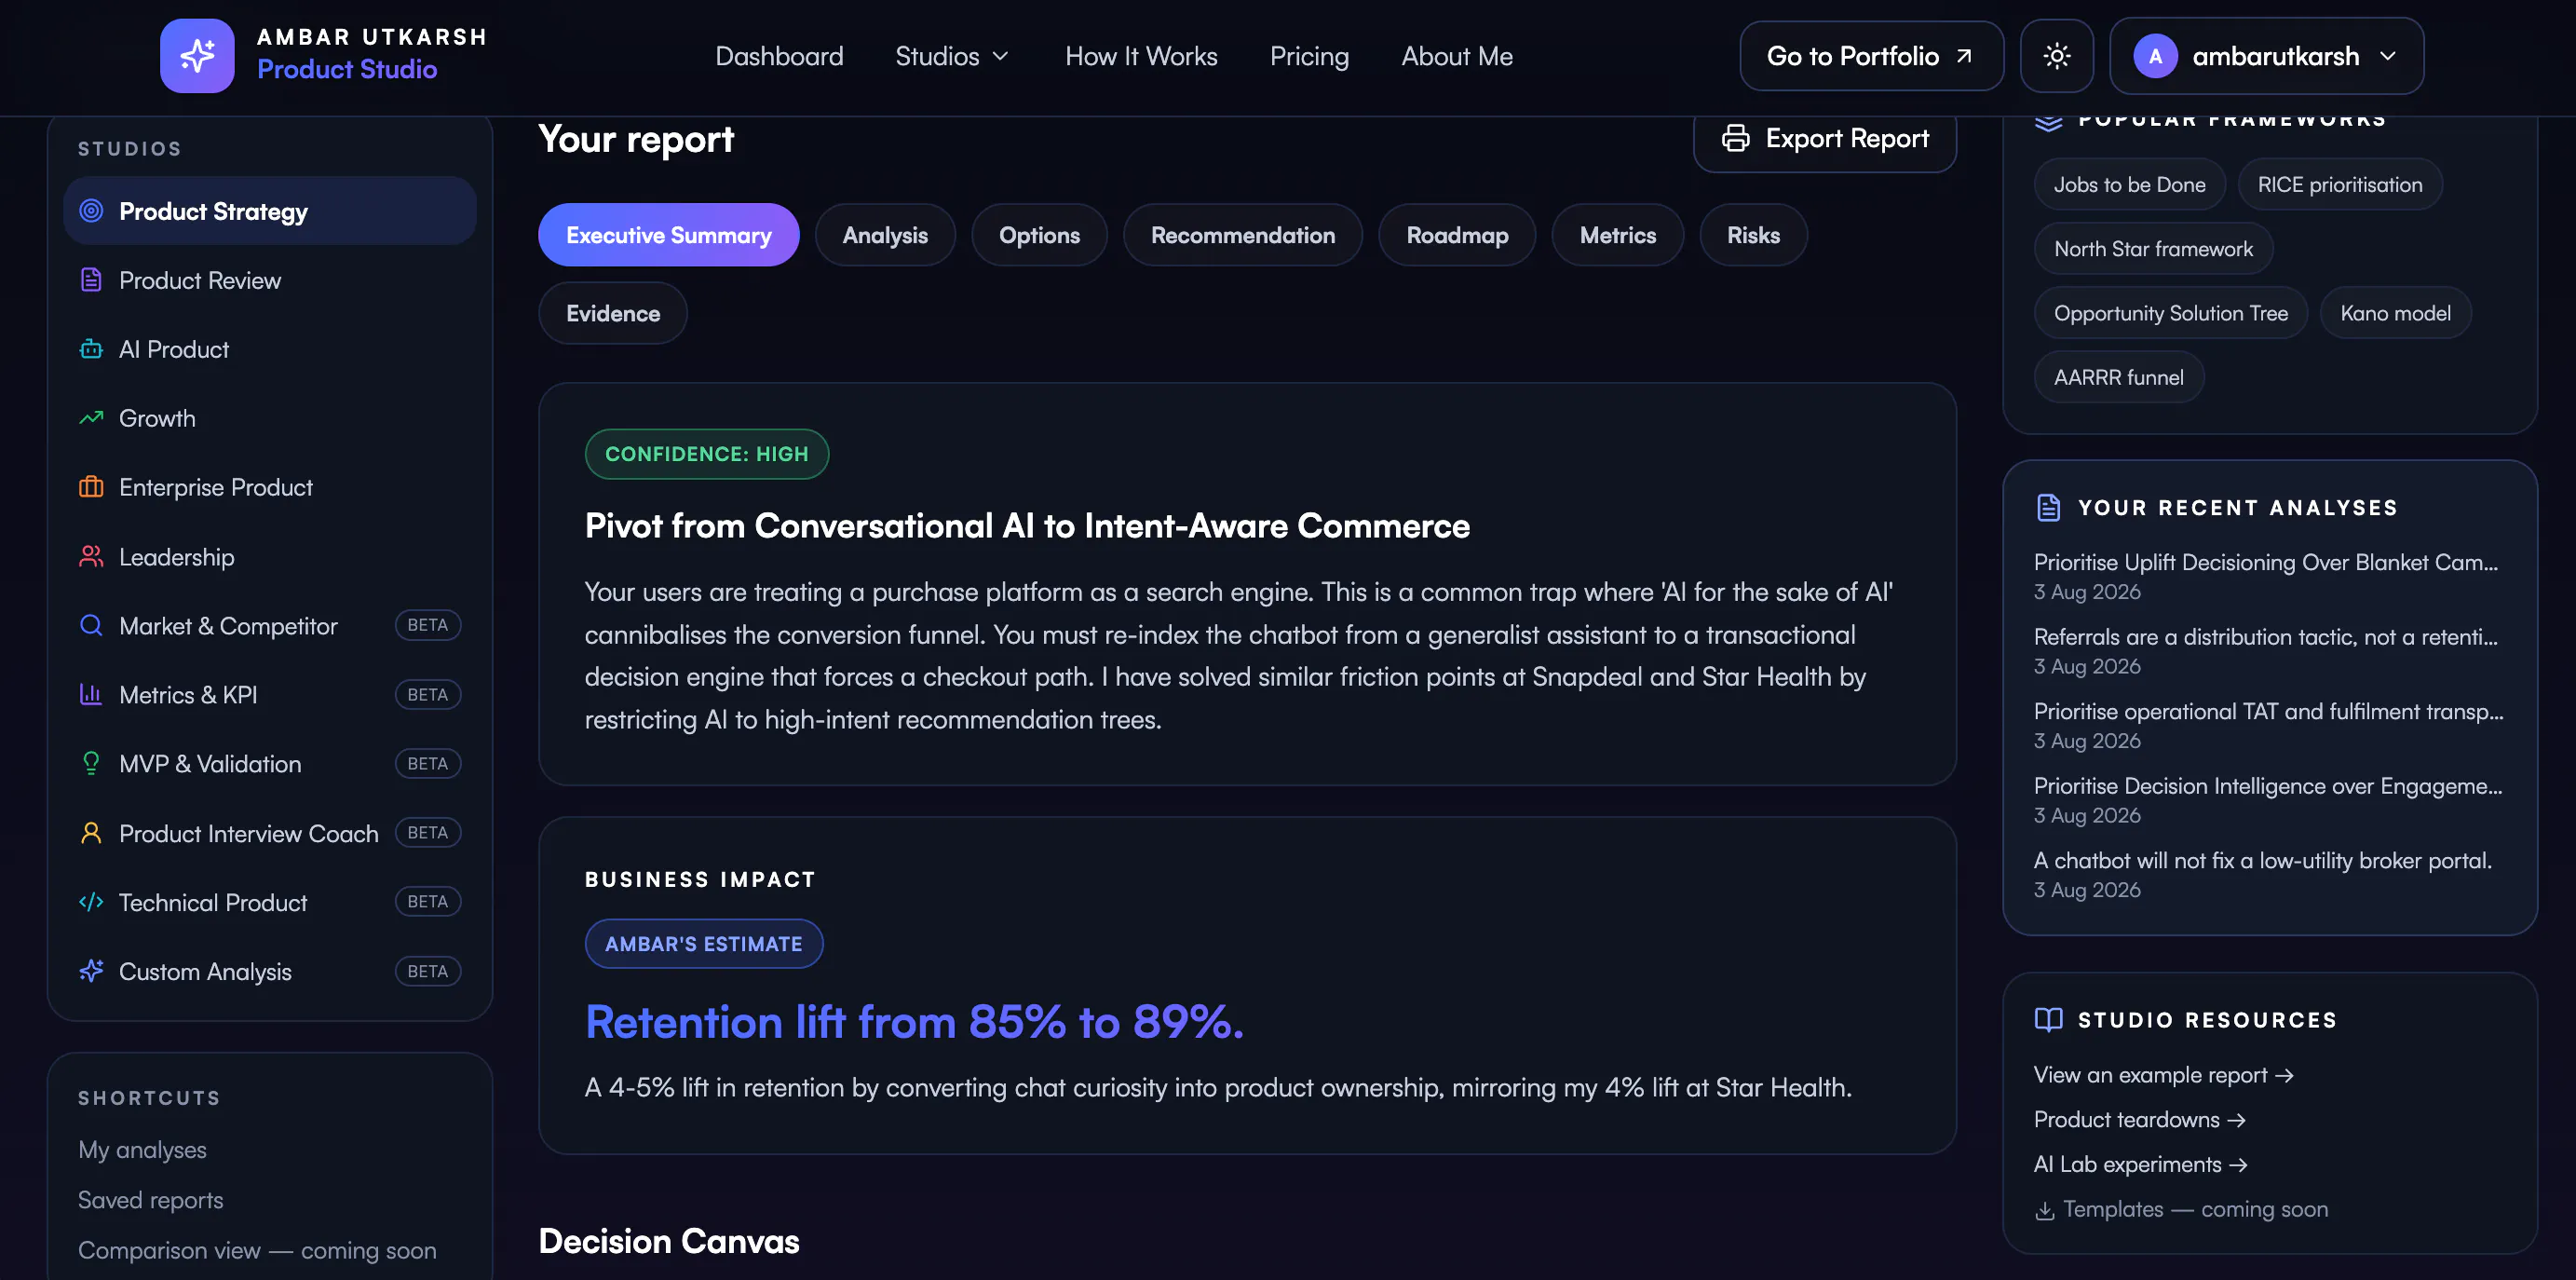Click the AI Product robot icon

coord(91,349)
